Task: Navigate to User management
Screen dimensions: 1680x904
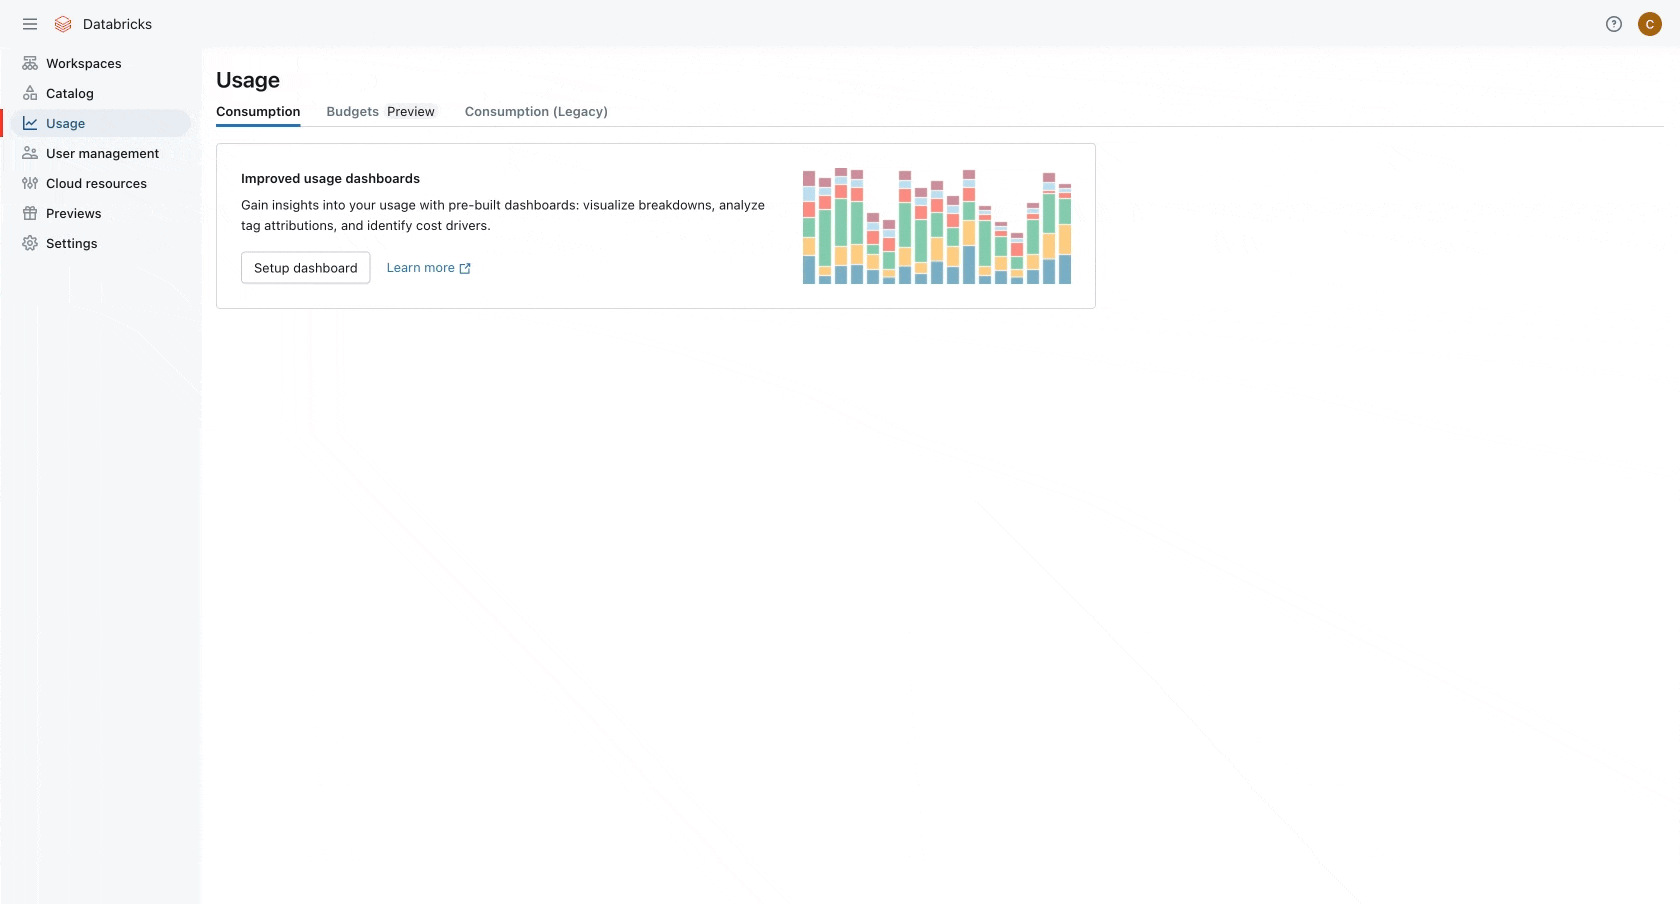Action: [102, 154]
